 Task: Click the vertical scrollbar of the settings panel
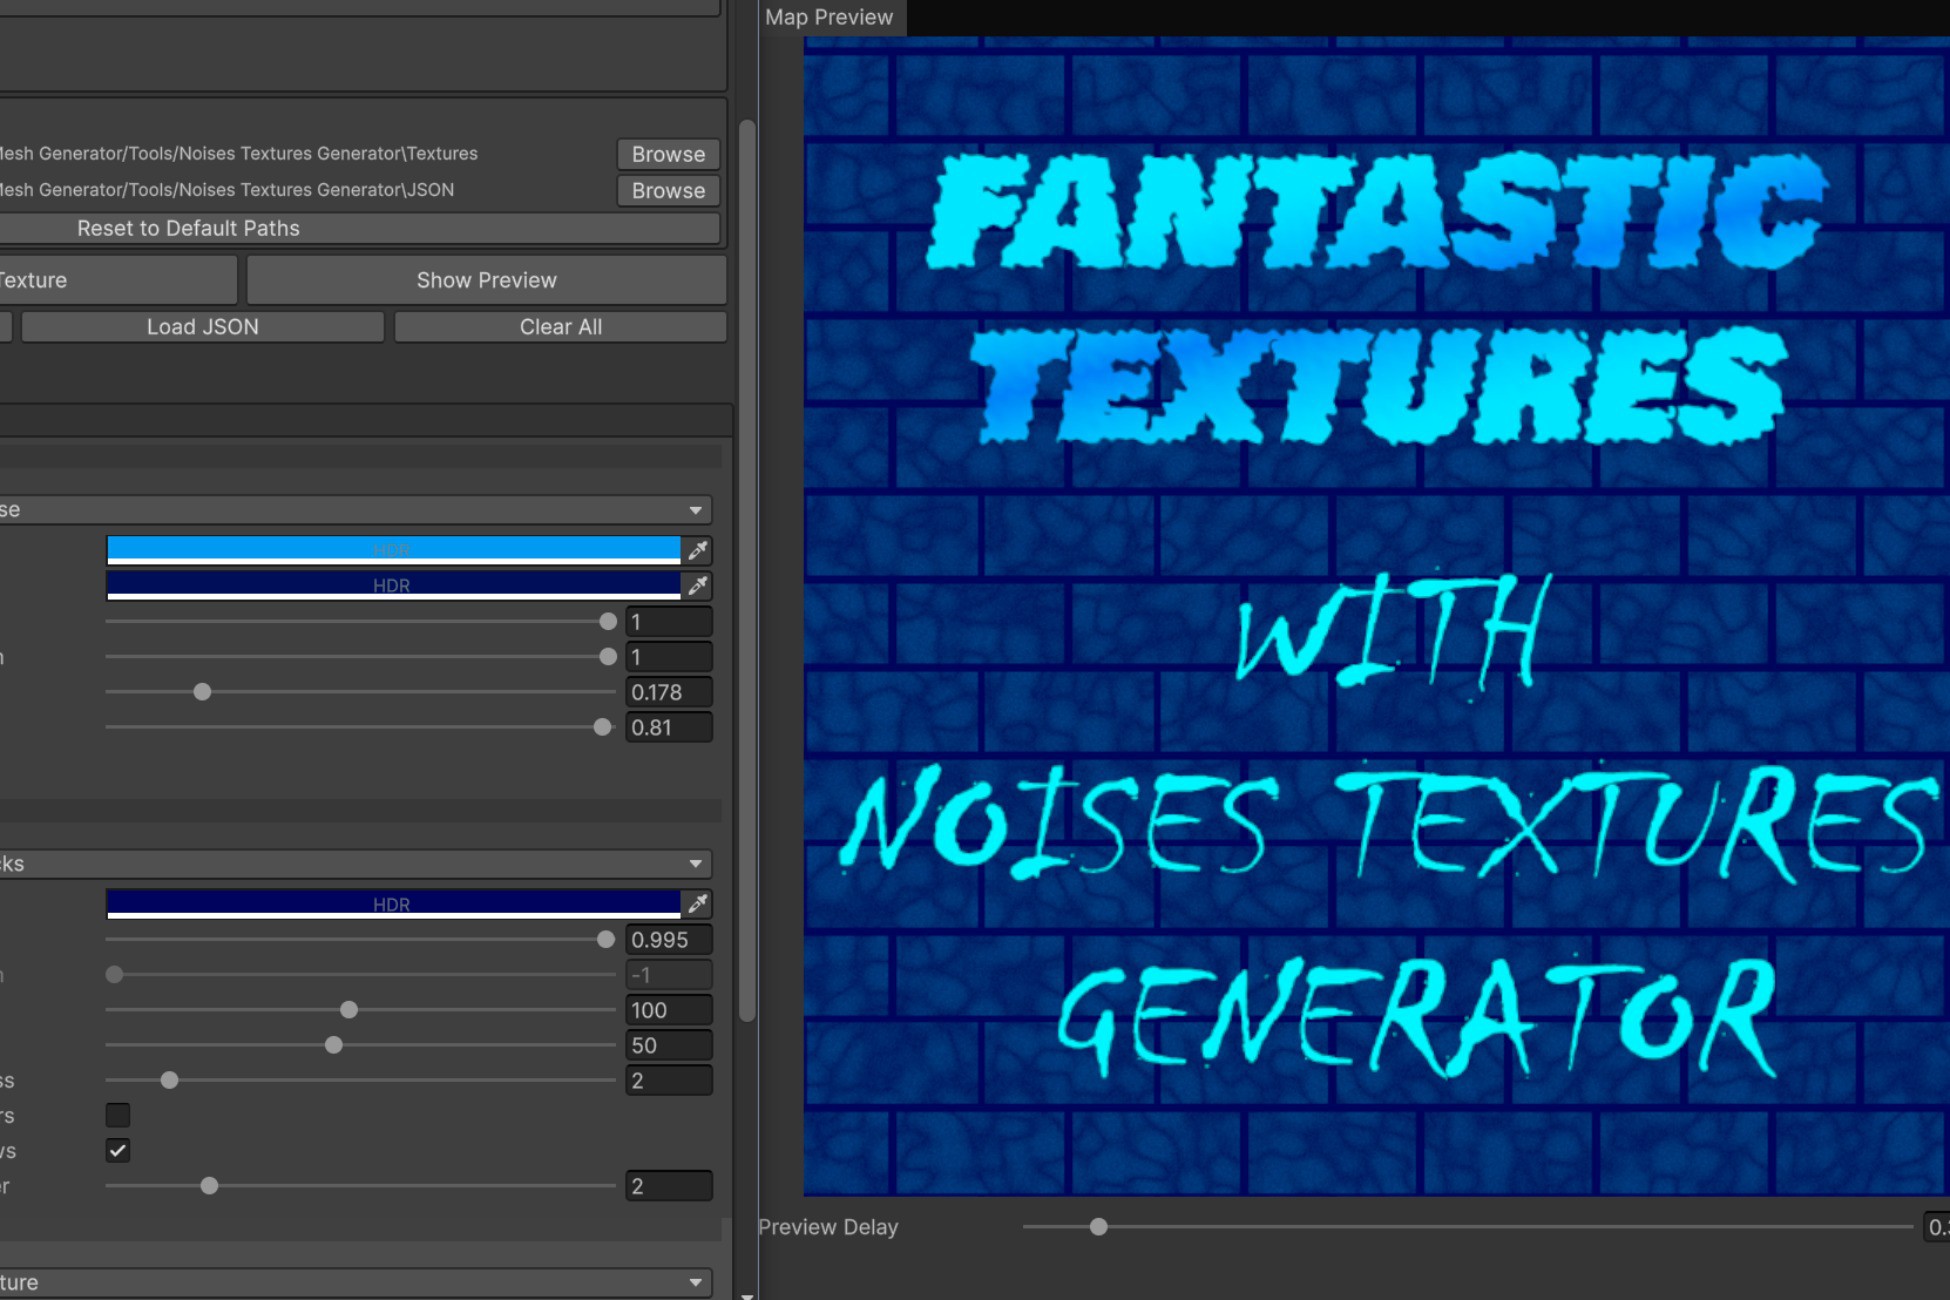747,570
